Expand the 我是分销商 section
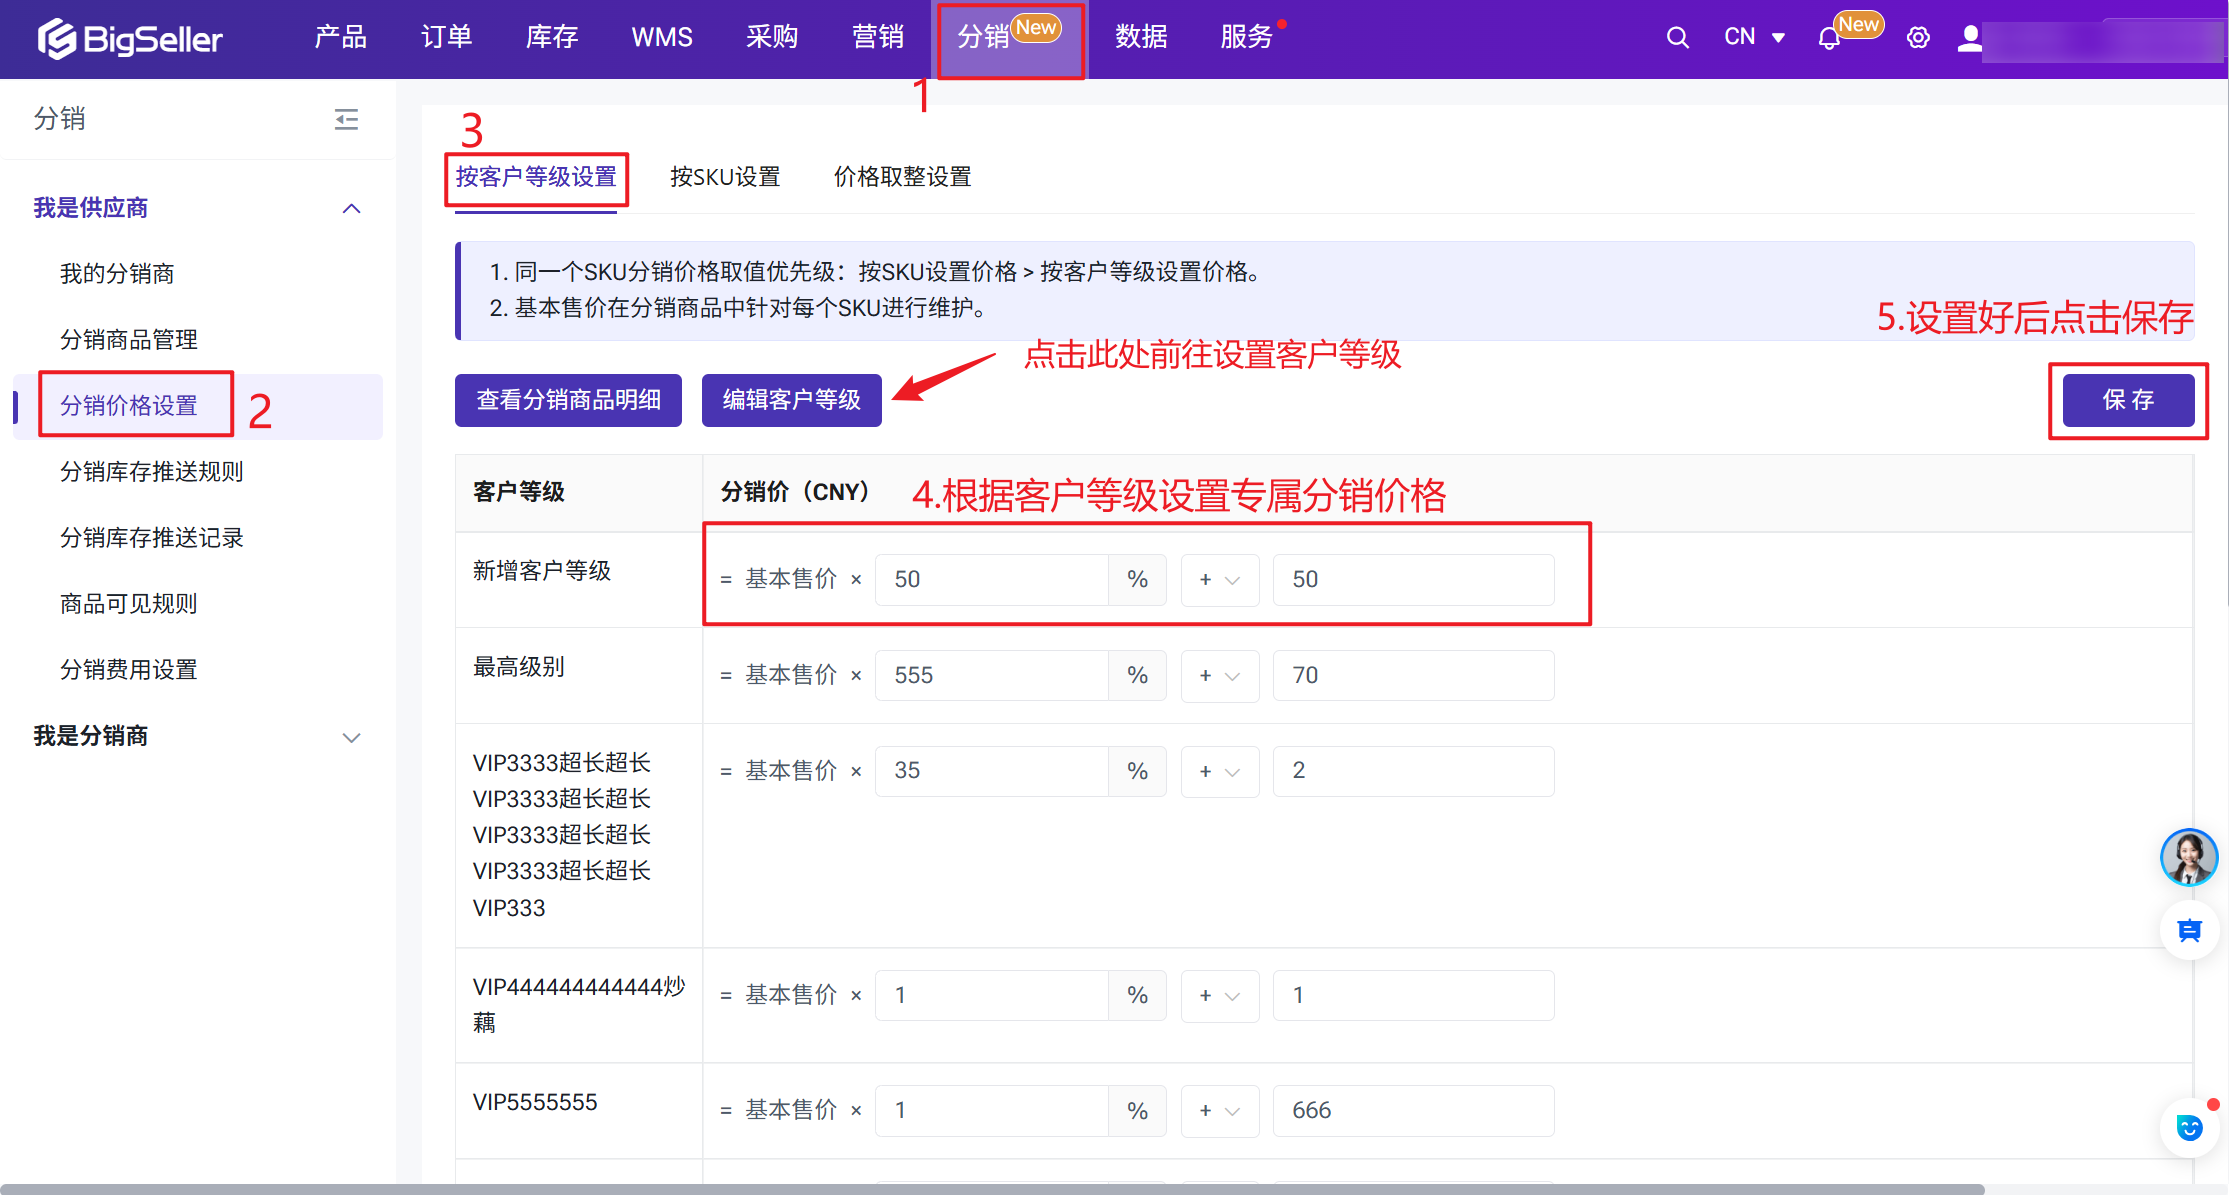2229x1195 pixels. click(351, 737)
